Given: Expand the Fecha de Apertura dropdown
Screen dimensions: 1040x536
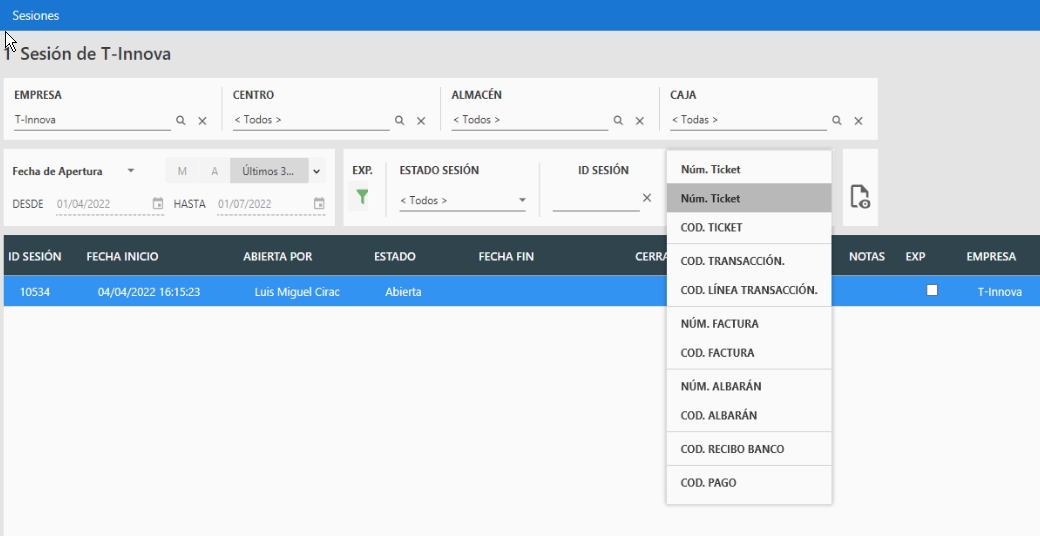Looking at the screenshot, I should pos(131,171).
